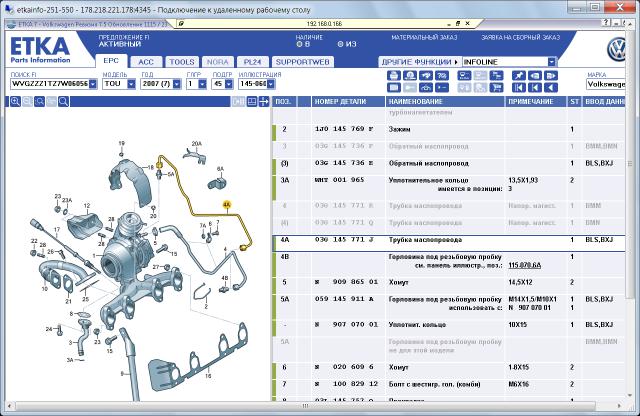
Task: Click the highlighted 4A callout in illustration
Action: pyautogui.click(x=227, y=205)
